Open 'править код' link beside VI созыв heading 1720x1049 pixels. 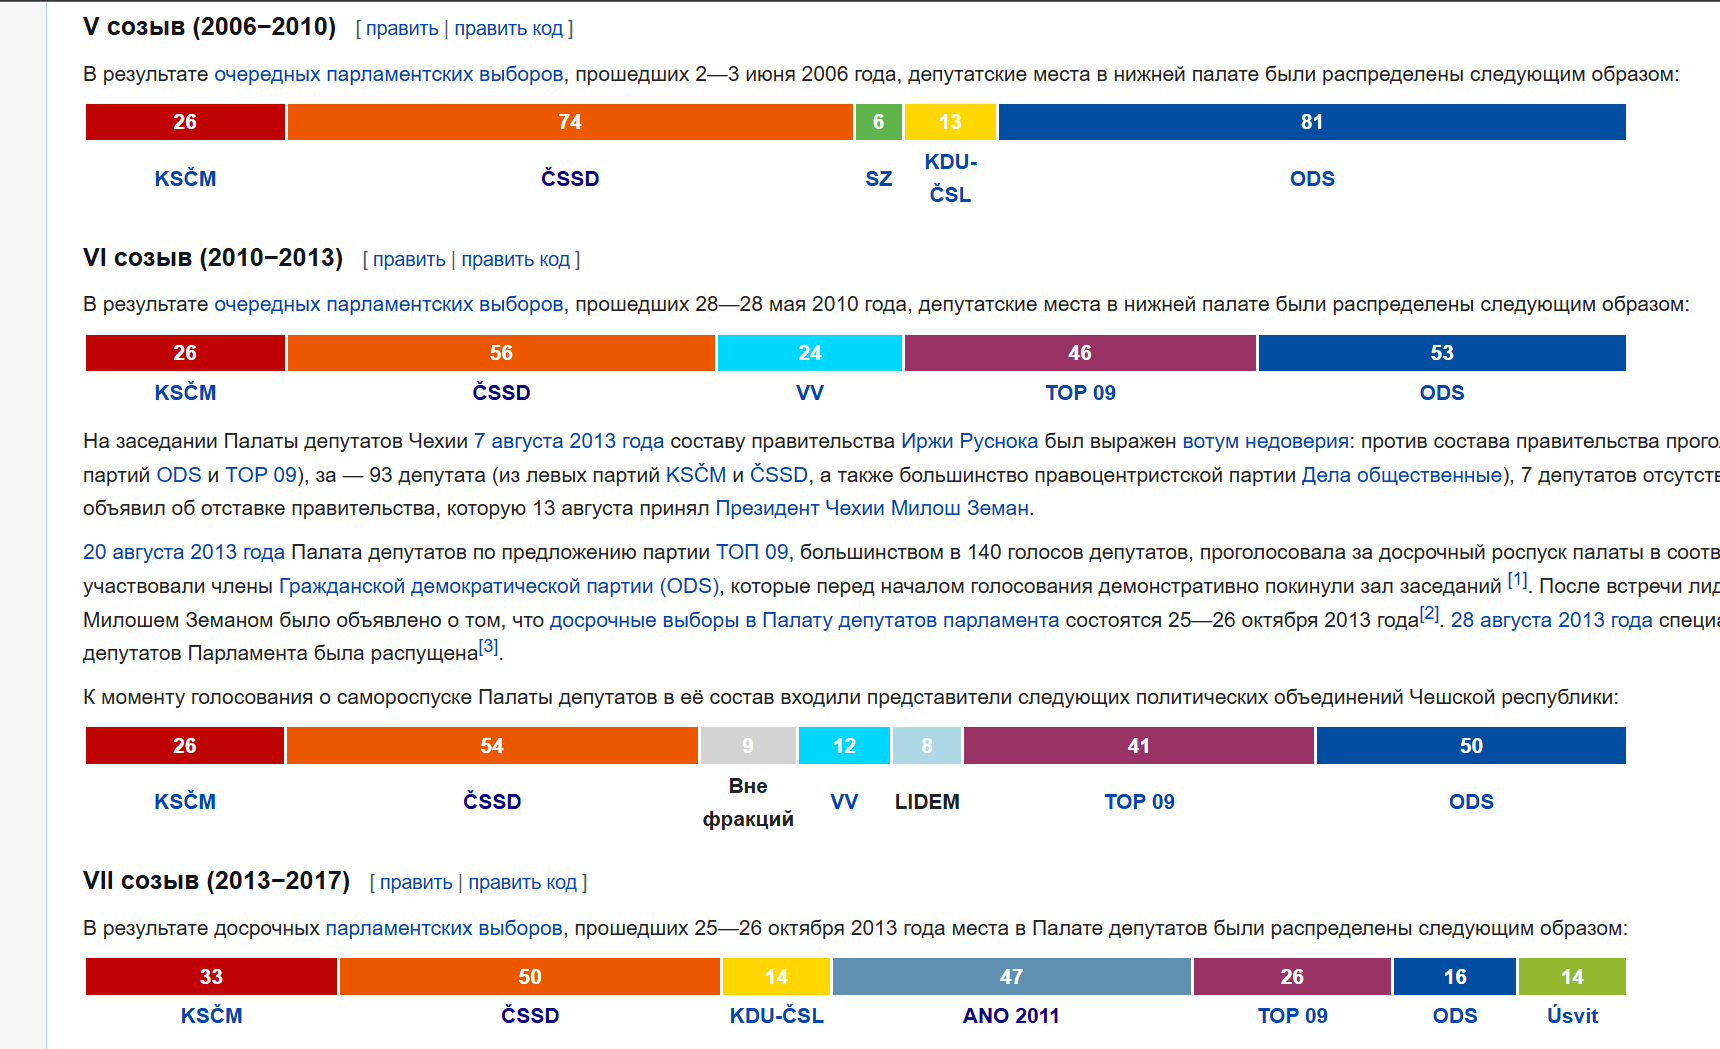(516, 260)
